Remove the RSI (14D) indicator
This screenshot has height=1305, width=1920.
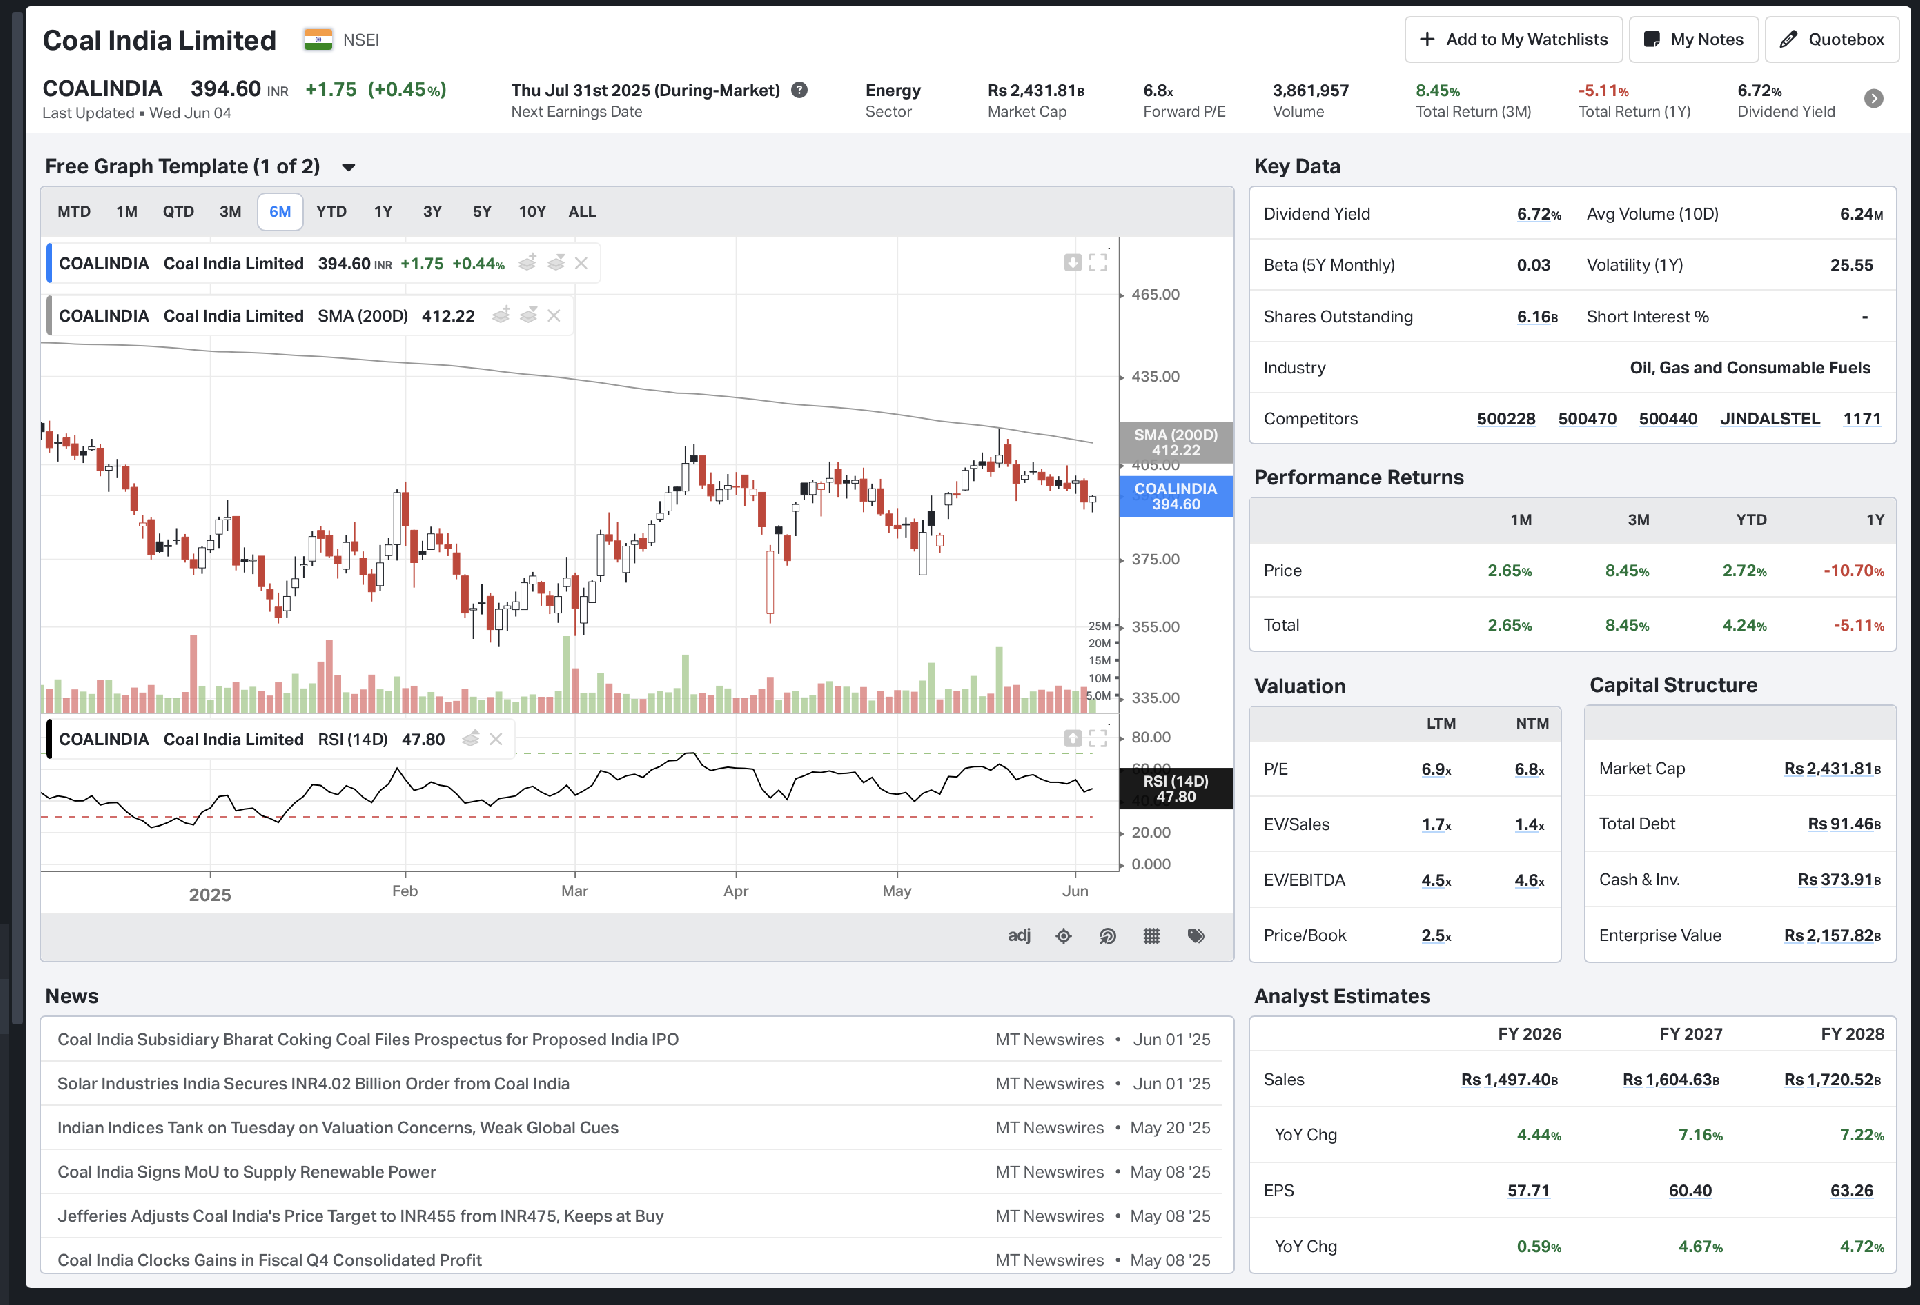(x=496, y=739)
